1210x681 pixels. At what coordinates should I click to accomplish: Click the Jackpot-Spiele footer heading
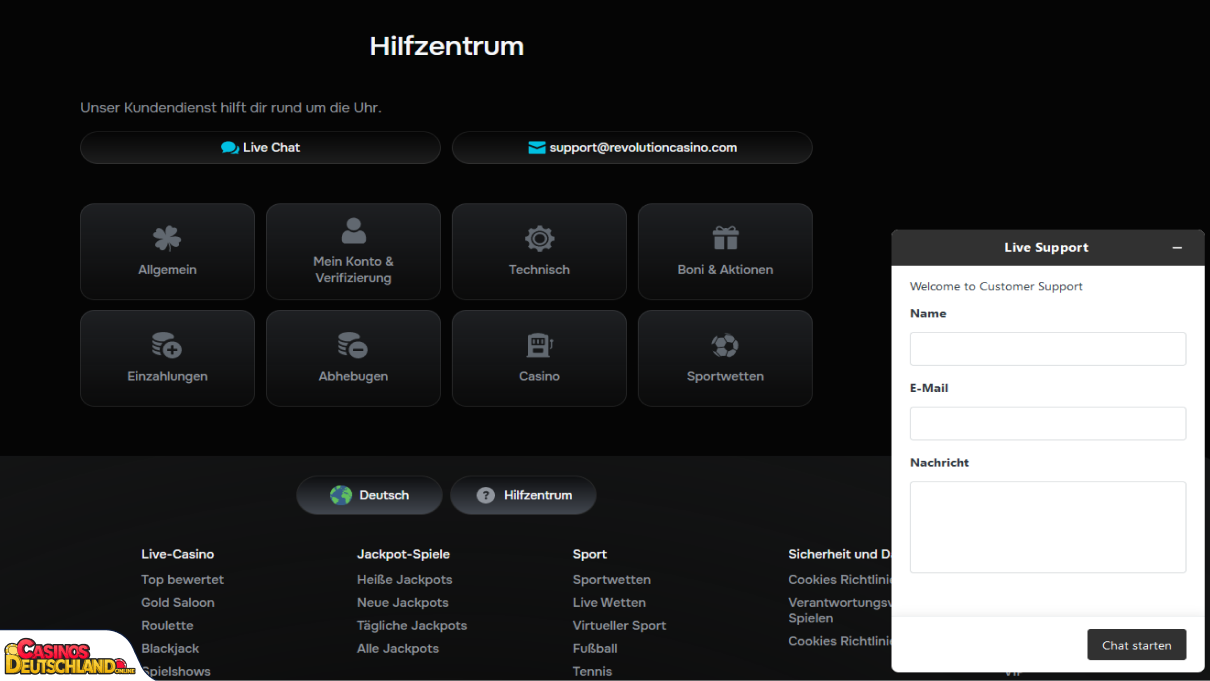coord(404,554)
